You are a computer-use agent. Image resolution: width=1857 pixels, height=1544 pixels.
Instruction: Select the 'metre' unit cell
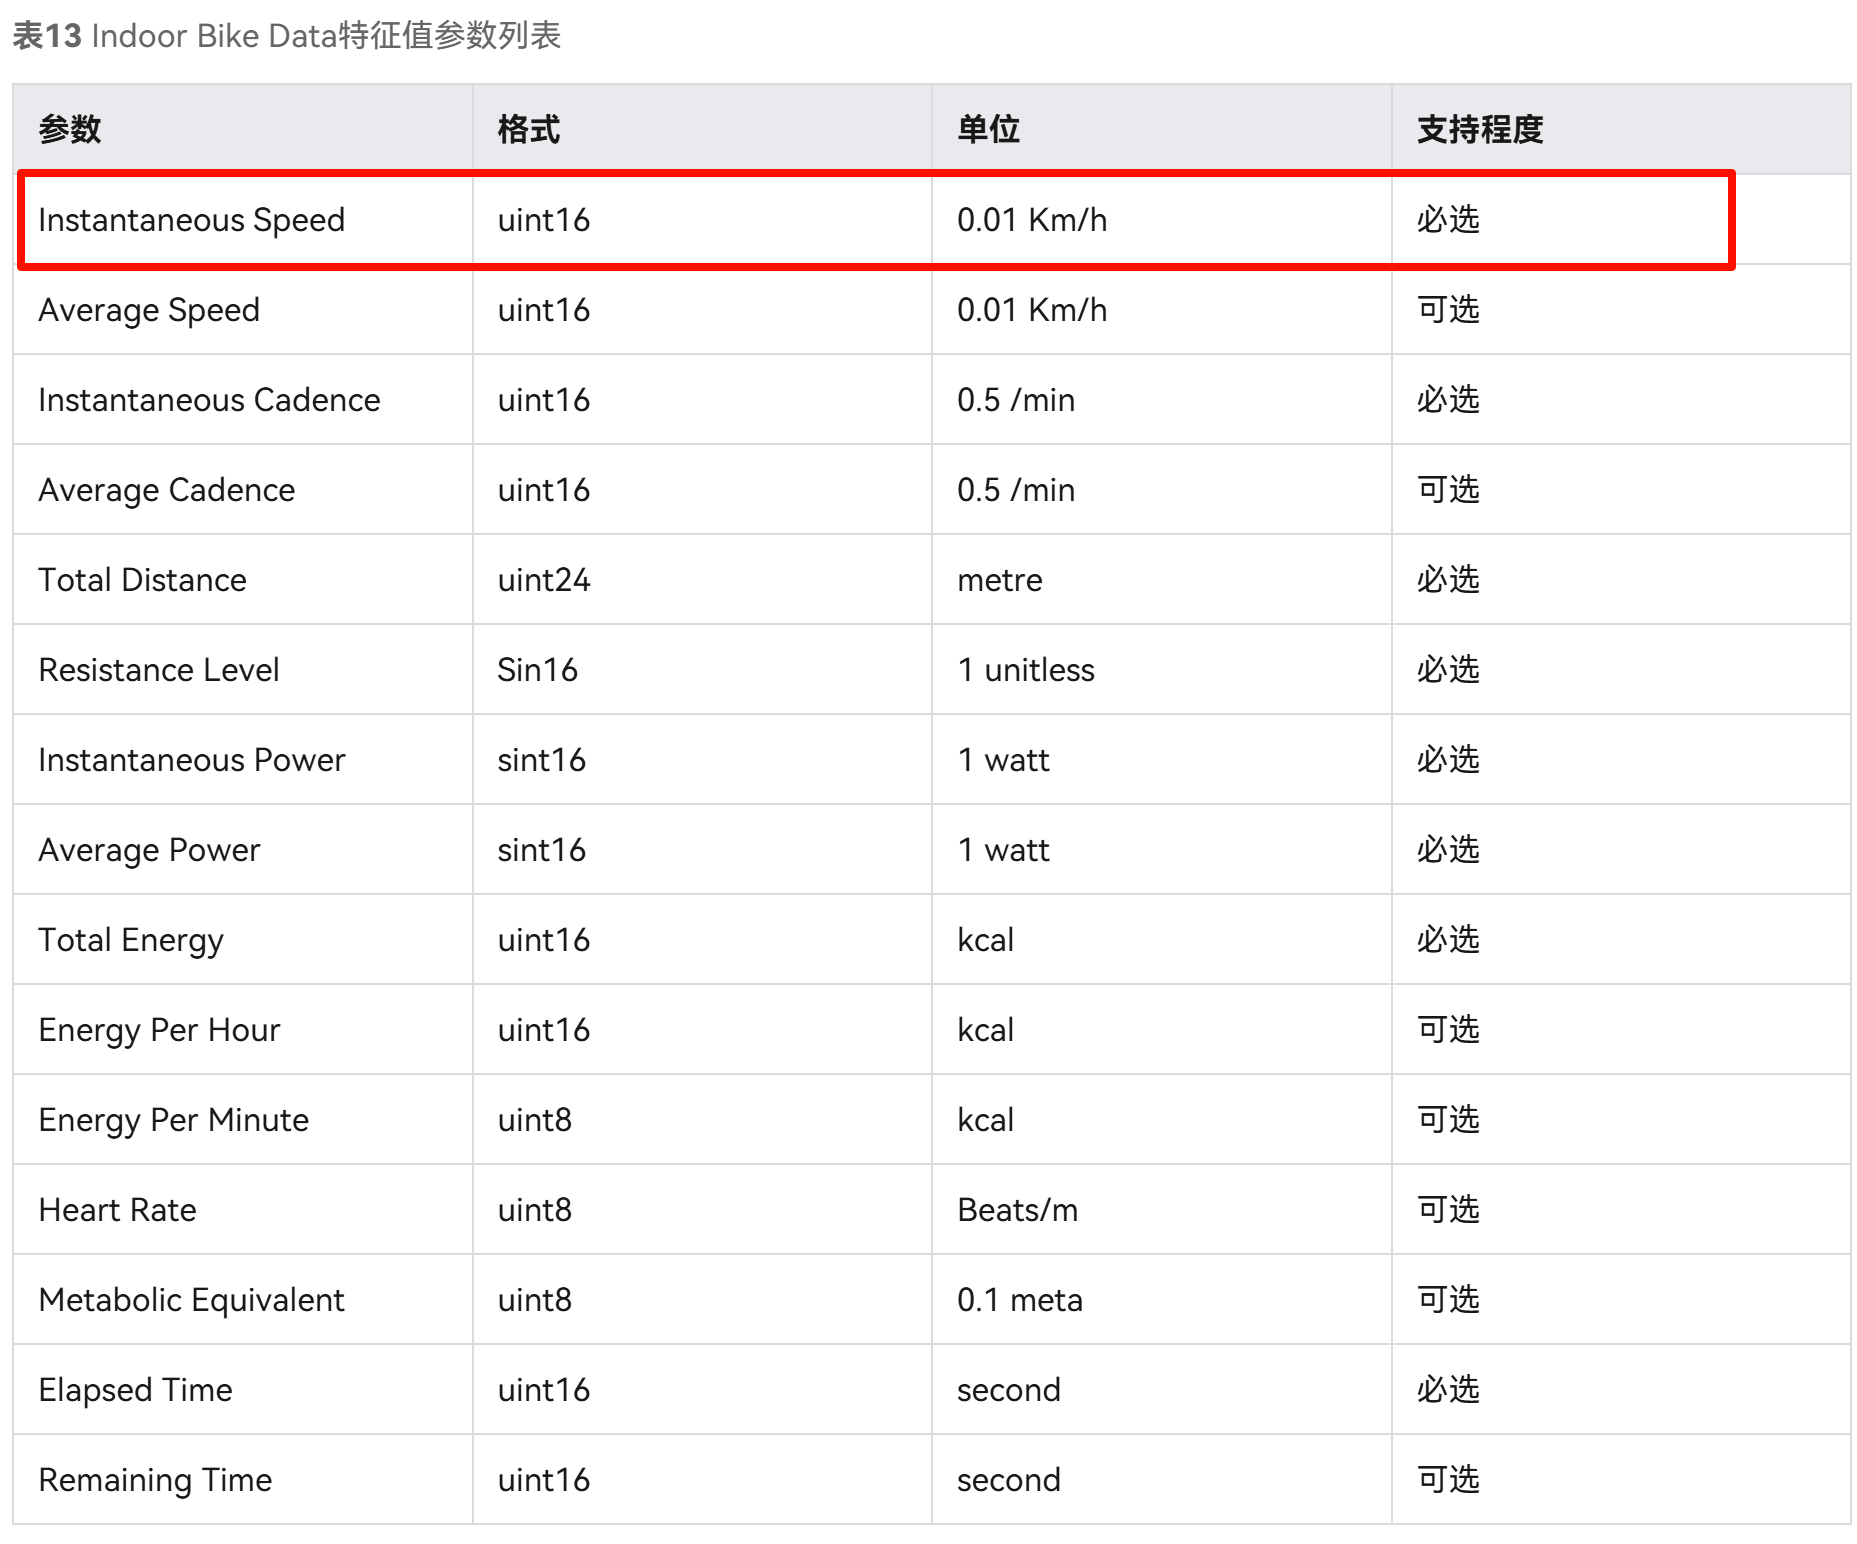(x=999, y=580)
